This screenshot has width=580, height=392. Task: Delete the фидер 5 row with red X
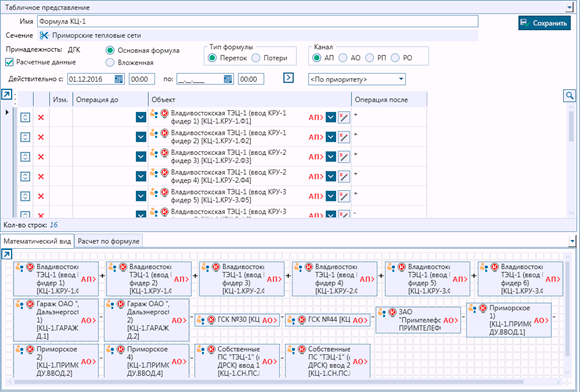coord(41,196)
